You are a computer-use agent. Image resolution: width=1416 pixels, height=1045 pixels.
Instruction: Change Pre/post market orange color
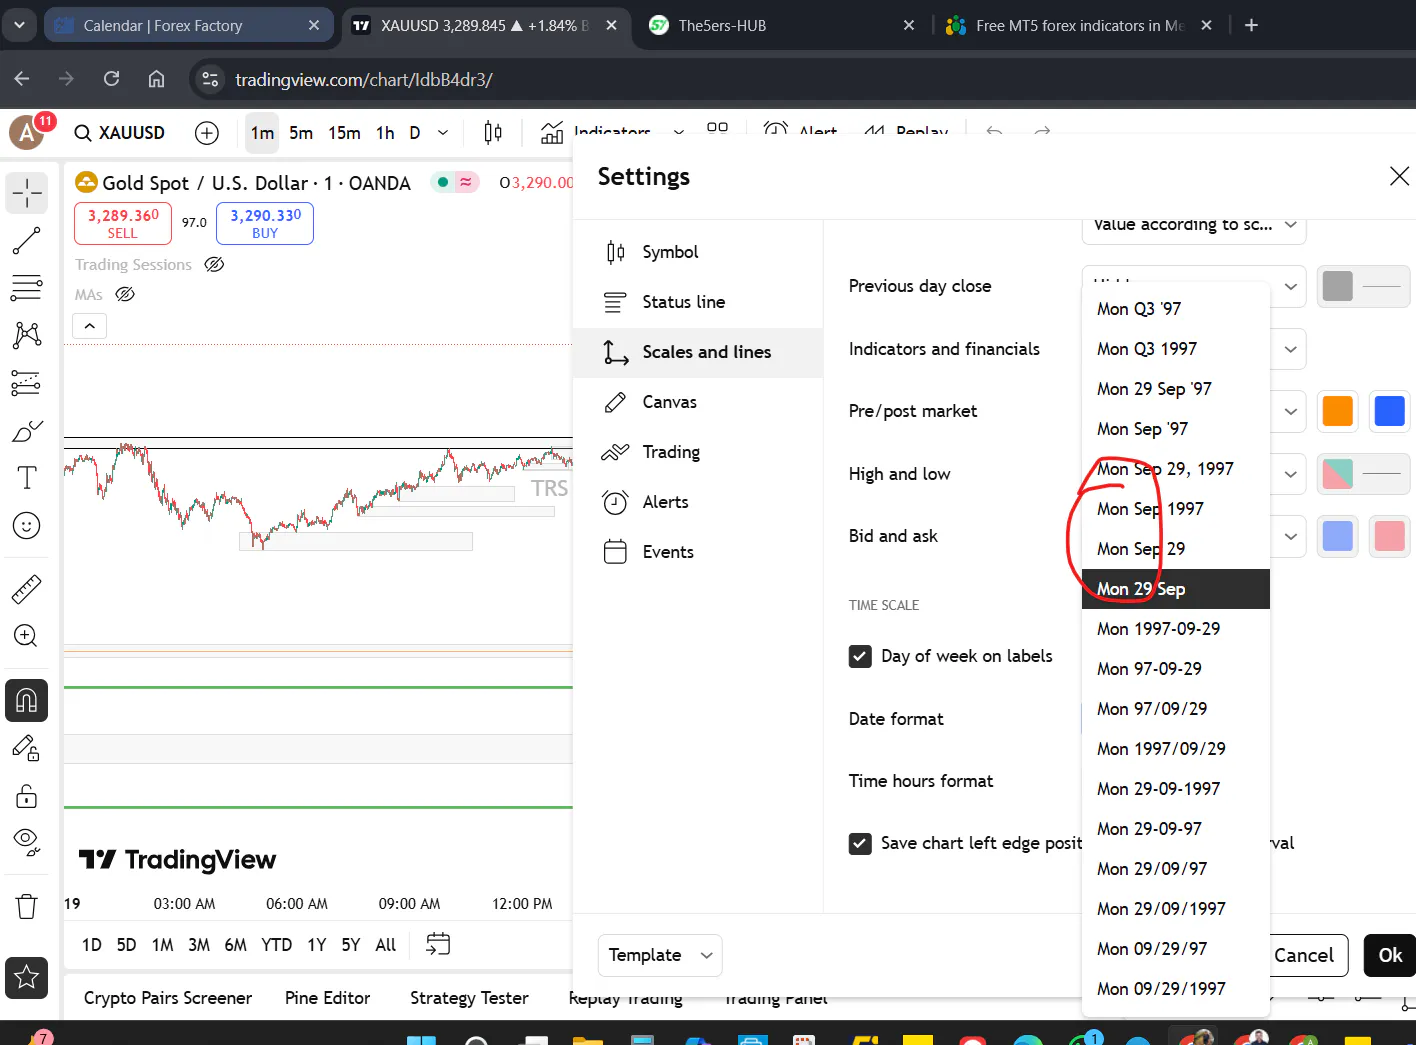[1337, 411]
